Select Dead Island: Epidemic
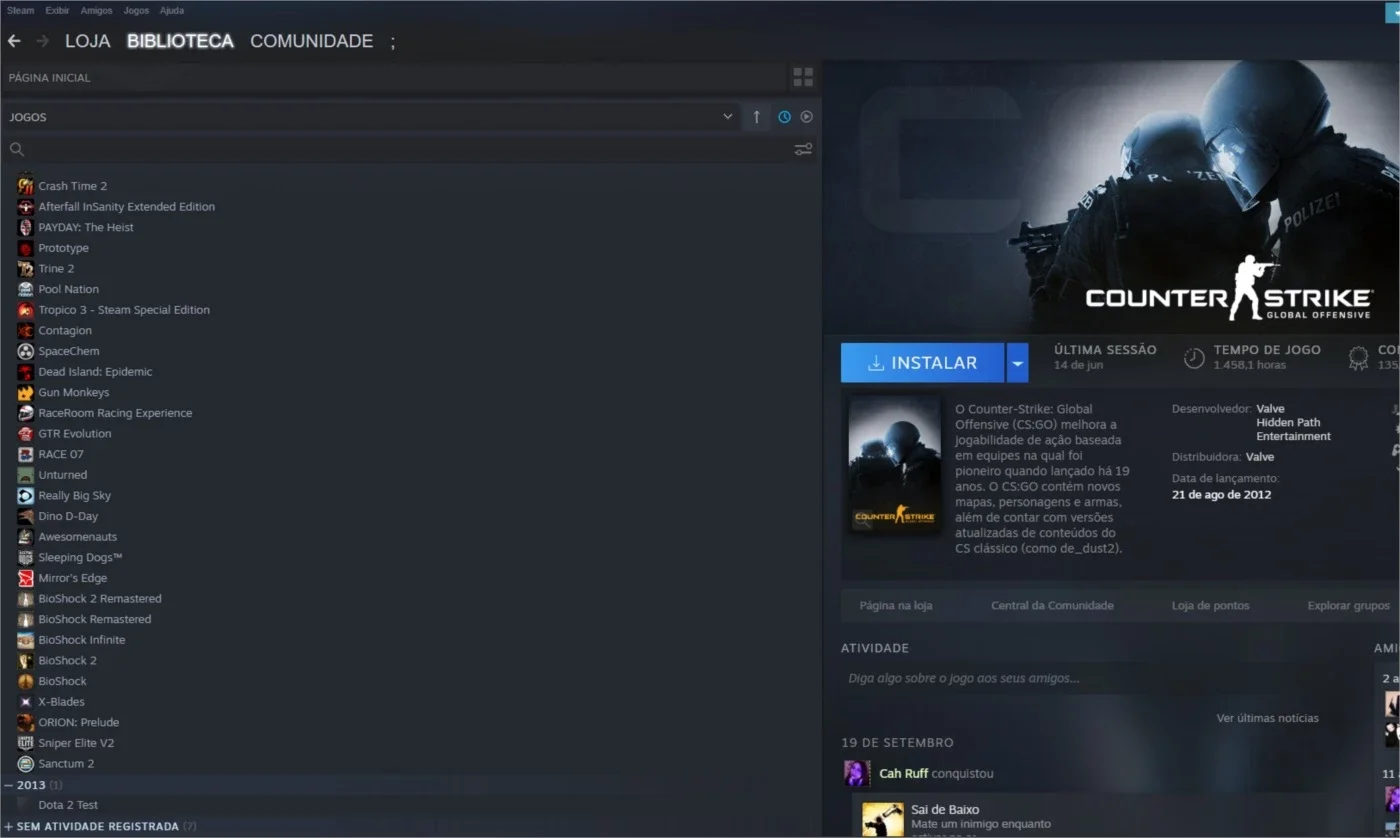The width and height of the screenshot is (1400, 838). coord(95,372)
